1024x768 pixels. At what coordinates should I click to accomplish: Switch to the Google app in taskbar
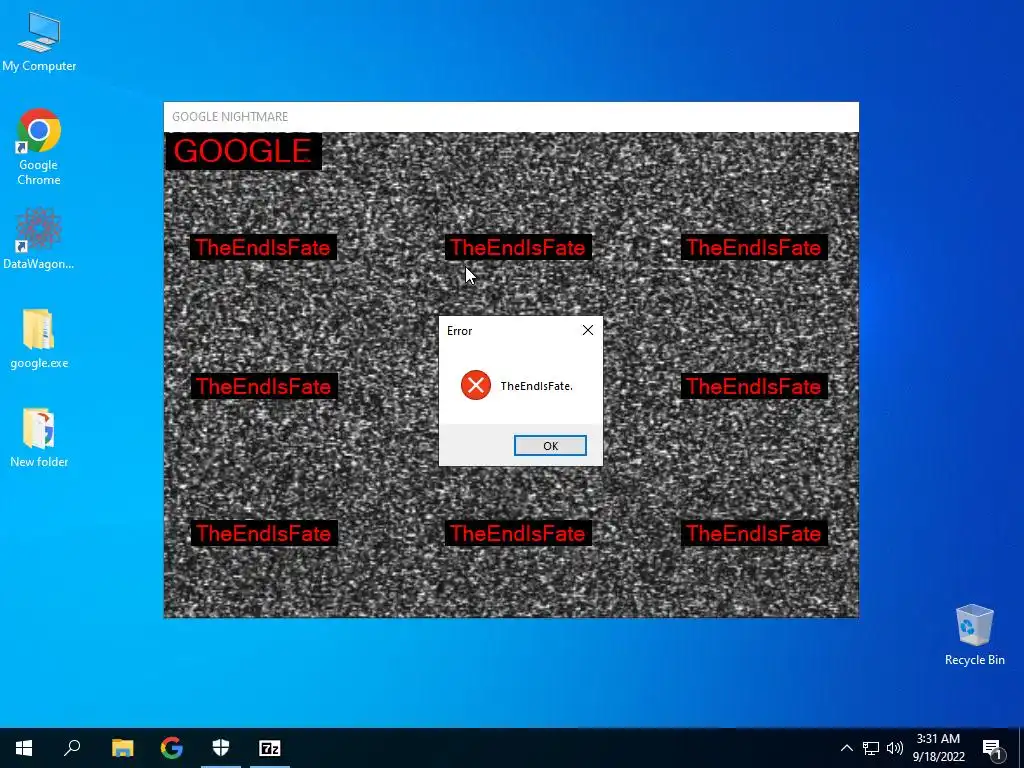click(172, 748)
